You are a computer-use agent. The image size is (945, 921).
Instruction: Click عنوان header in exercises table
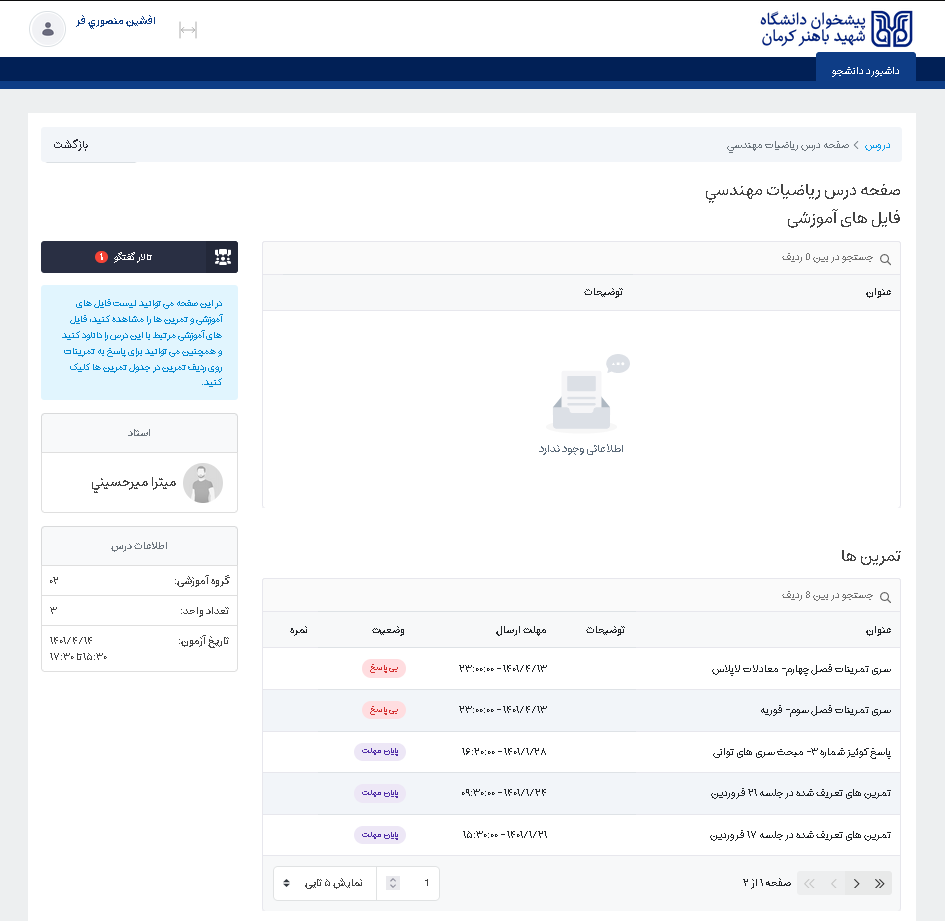[879, 630]
